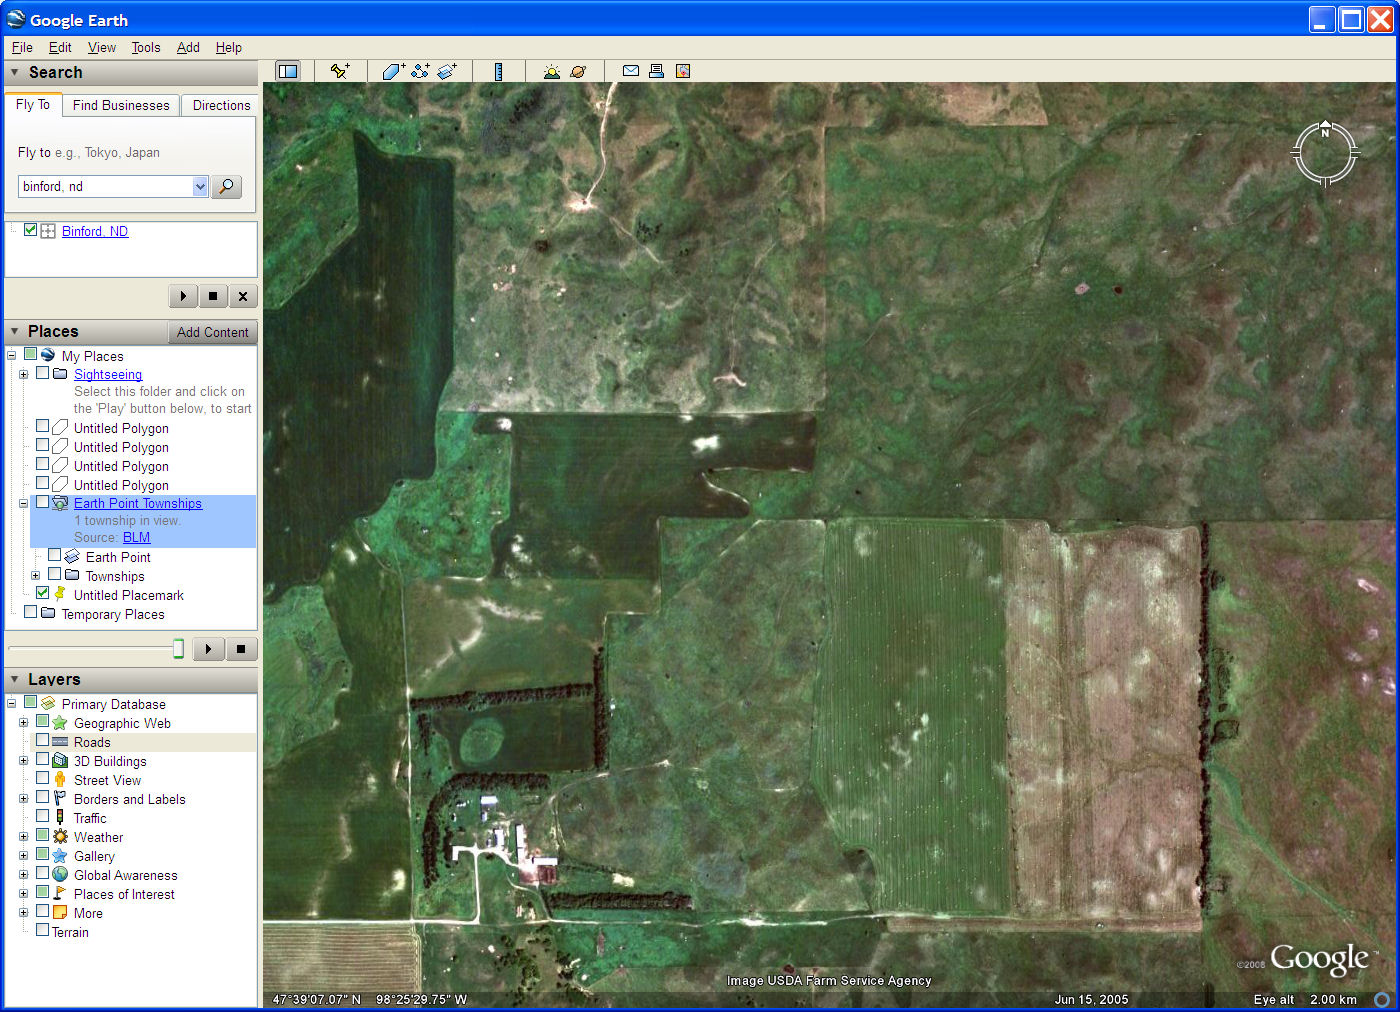Open view in Google Maps icon
The image size is (1400, 1012).
point(683,71)
